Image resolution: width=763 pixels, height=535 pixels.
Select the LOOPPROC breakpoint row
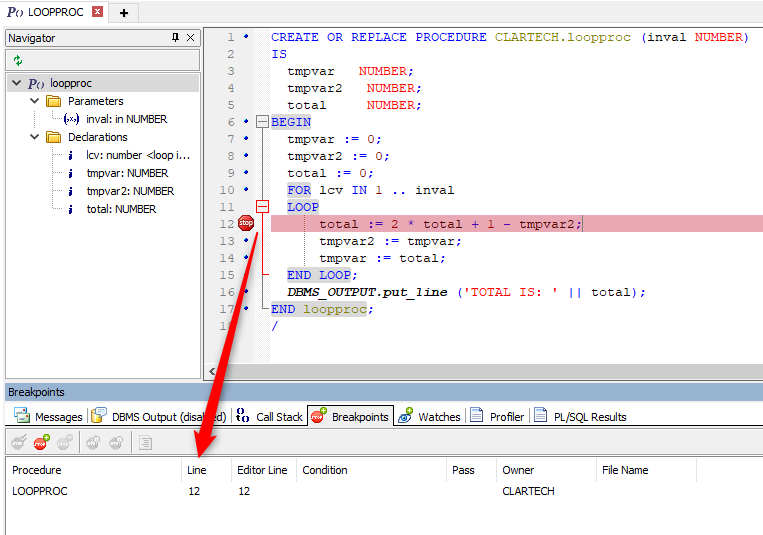(x=384, y=491)
